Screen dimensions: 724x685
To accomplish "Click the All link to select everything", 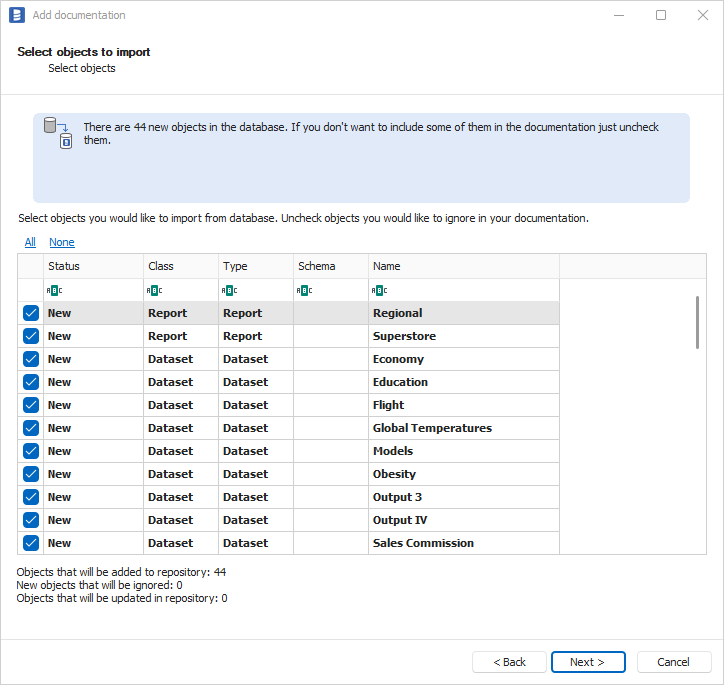I will 30,242.
